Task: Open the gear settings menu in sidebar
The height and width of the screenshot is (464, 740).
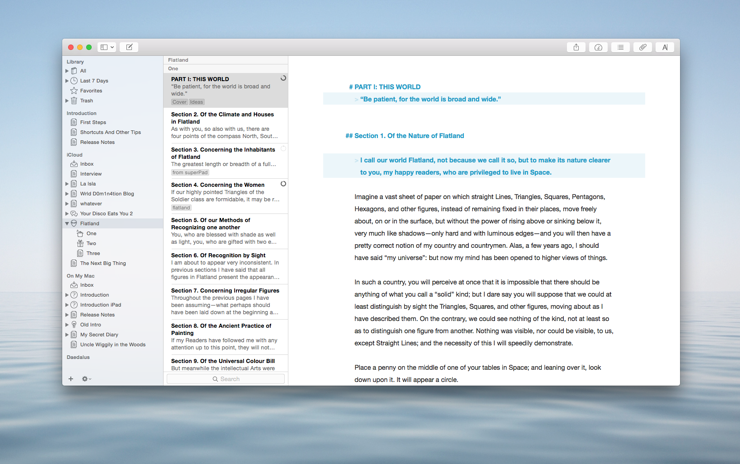Action: [x=86, y=379]
